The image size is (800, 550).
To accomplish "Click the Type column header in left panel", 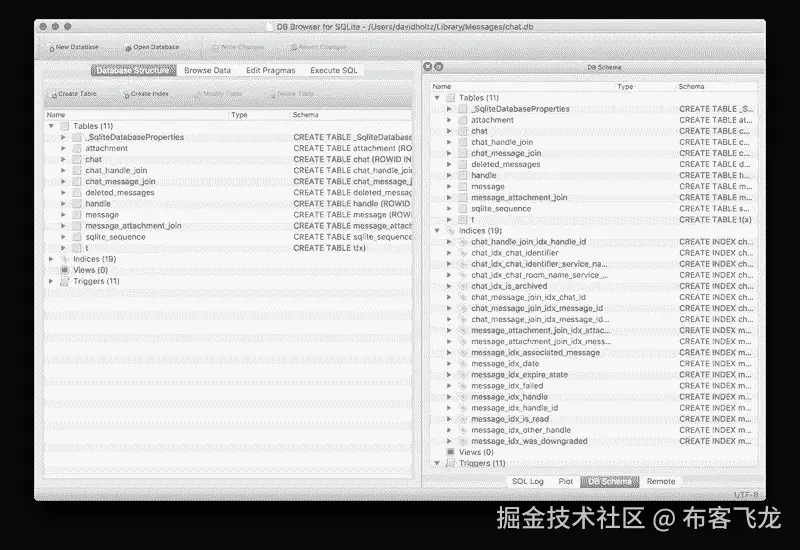I will 259,115.
